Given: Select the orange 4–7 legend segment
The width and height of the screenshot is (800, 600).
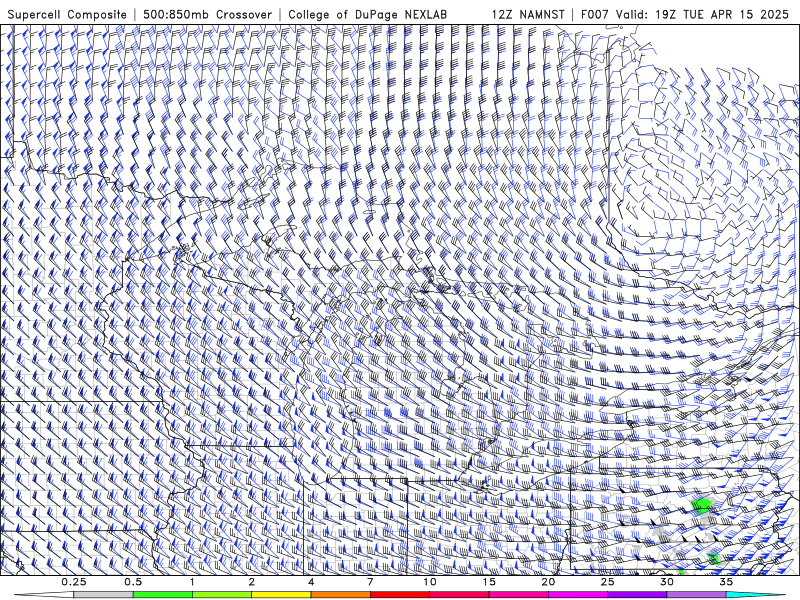Looking at the screenshot, I should coord(340,595).
